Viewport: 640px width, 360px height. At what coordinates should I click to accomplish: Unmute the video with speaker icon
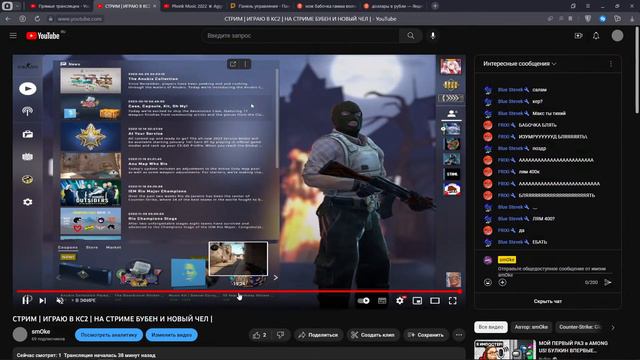pyautogui.click(x=60, y=300)
